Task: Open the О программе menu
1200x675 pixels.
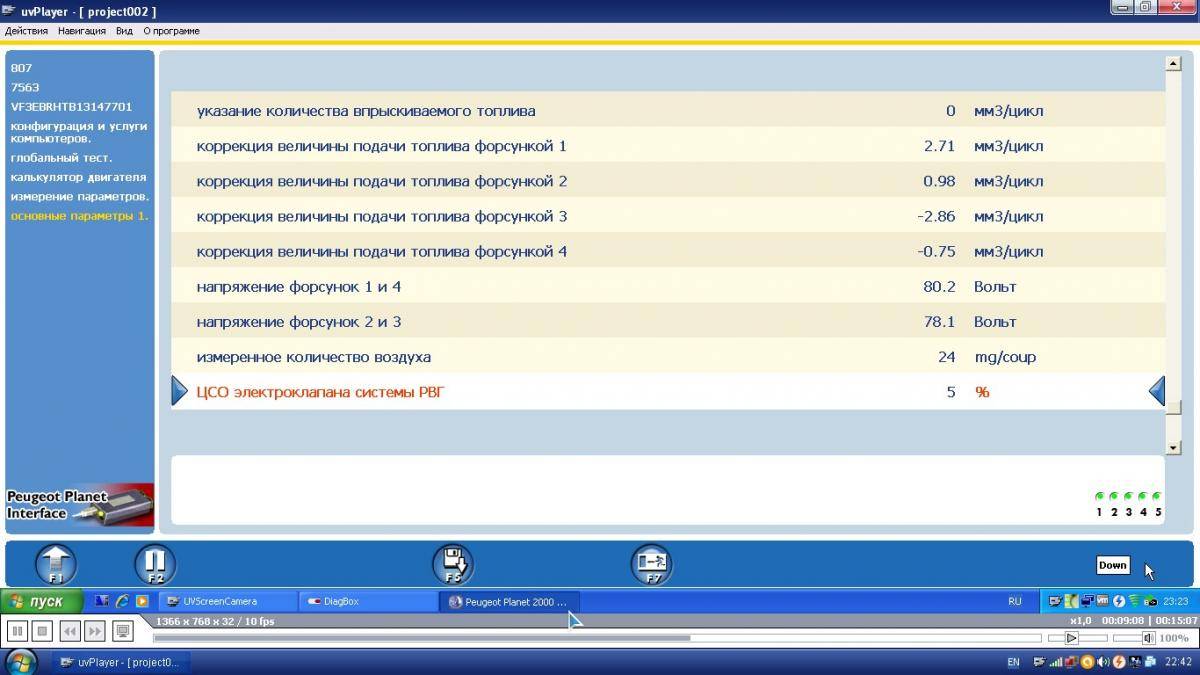Action: 171,31
